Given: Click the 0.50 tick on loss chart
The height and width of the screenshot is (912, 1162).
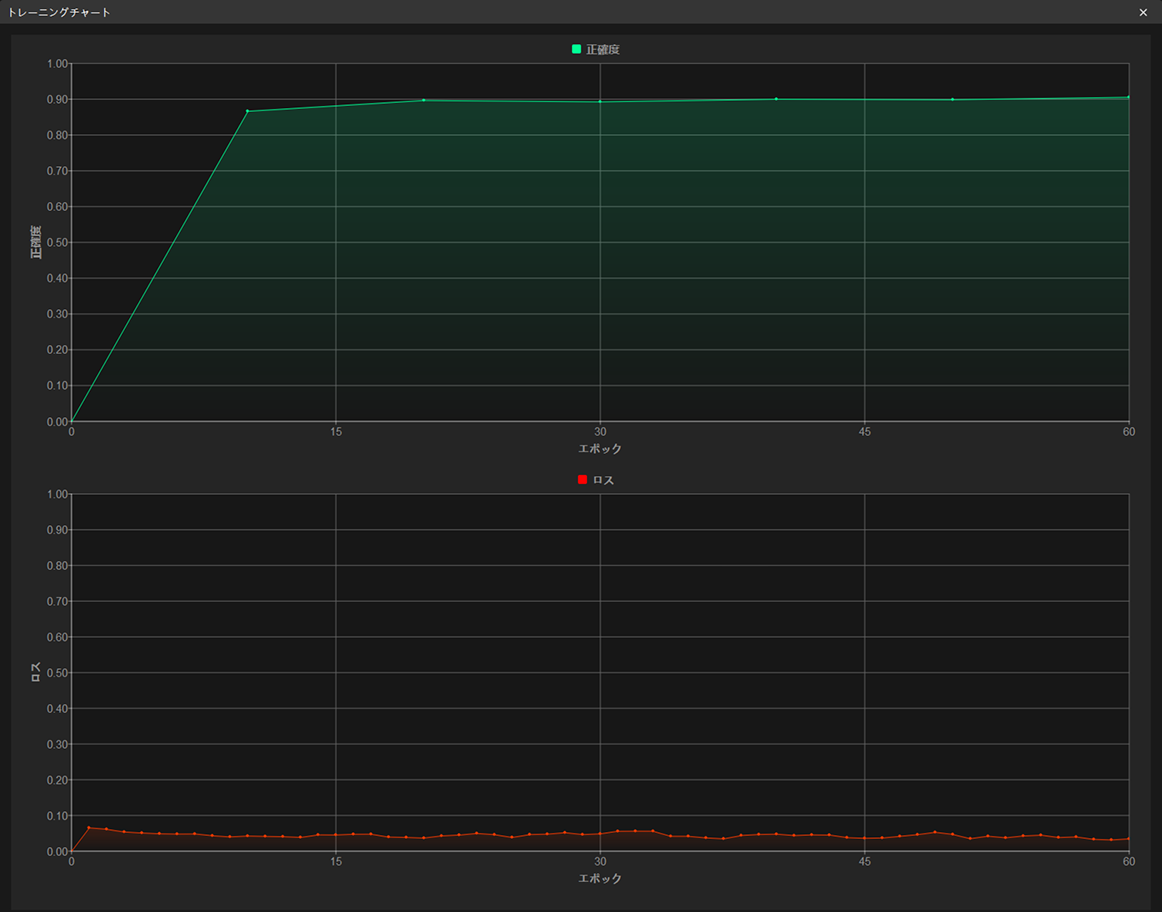Looking at the screenshot, I should [57, 673].
